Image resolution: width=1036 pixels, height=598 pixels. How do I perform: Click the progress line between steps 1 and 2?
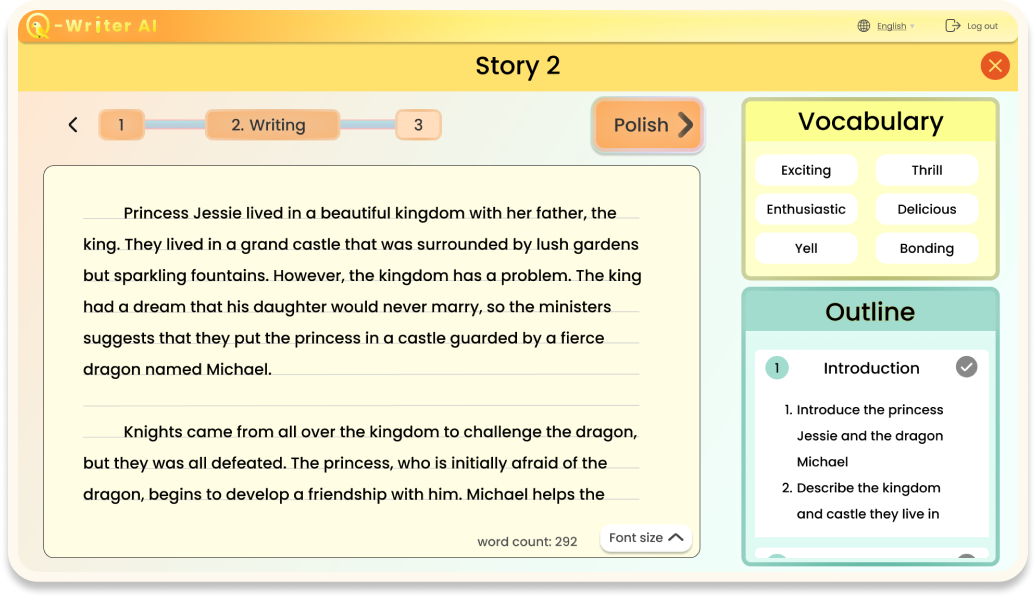(x=175, y=125)
